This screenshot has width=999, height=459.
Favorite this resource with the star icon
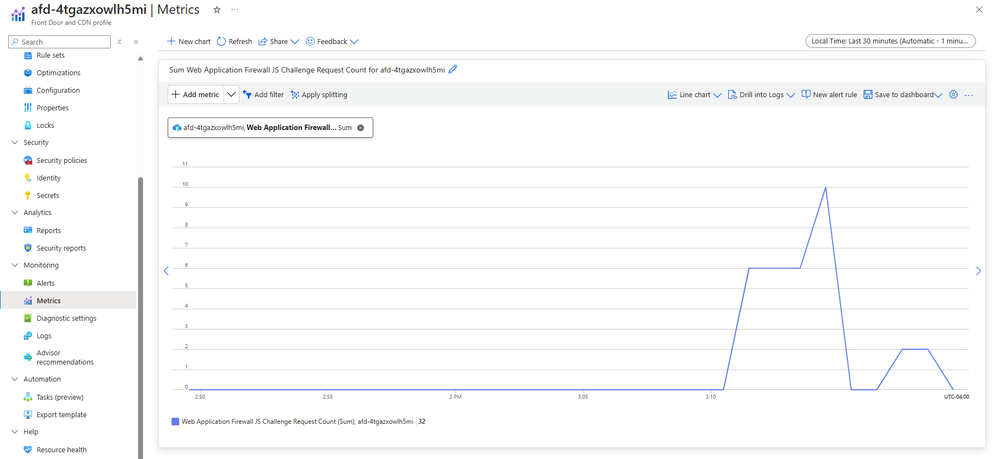coord(217,10)
